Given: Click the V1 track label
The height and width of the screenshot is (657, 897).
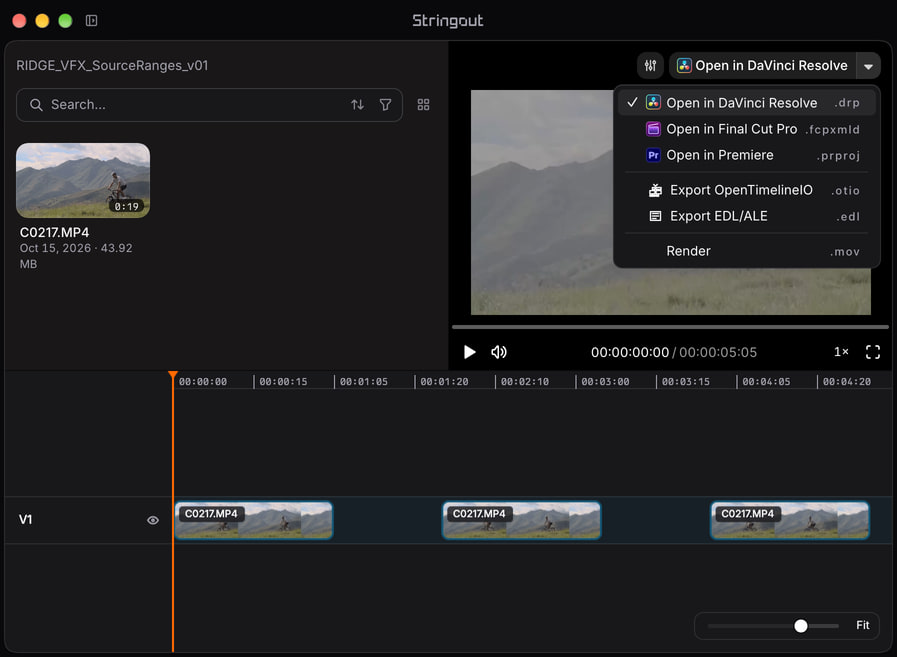Looking at the screenshot, I should [x=25, y=520].
